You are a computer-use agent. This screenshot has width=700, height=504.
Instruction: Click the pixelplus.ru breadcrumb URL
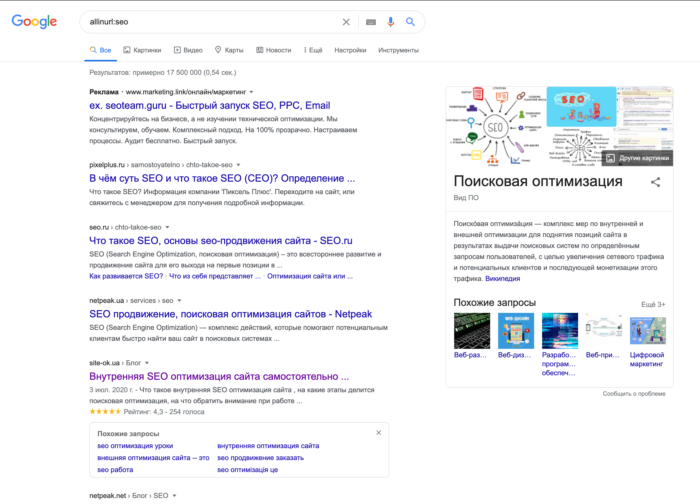161,165
